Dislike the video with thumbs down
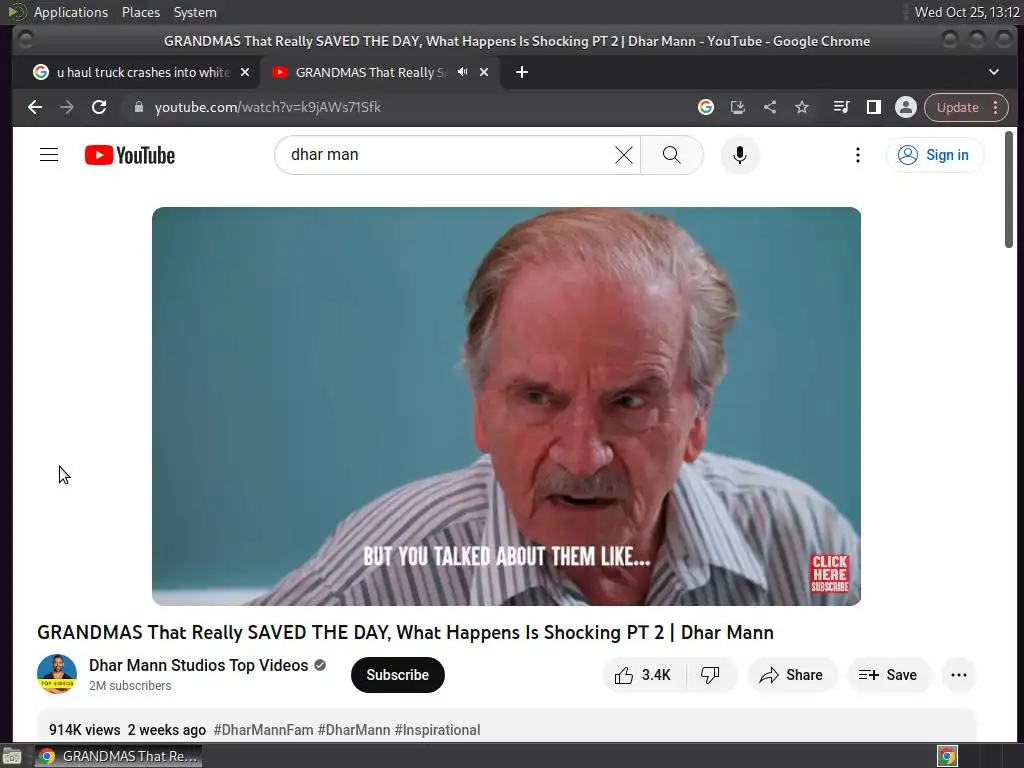Viewport: 1024px width, 768px height. (711, 675)
